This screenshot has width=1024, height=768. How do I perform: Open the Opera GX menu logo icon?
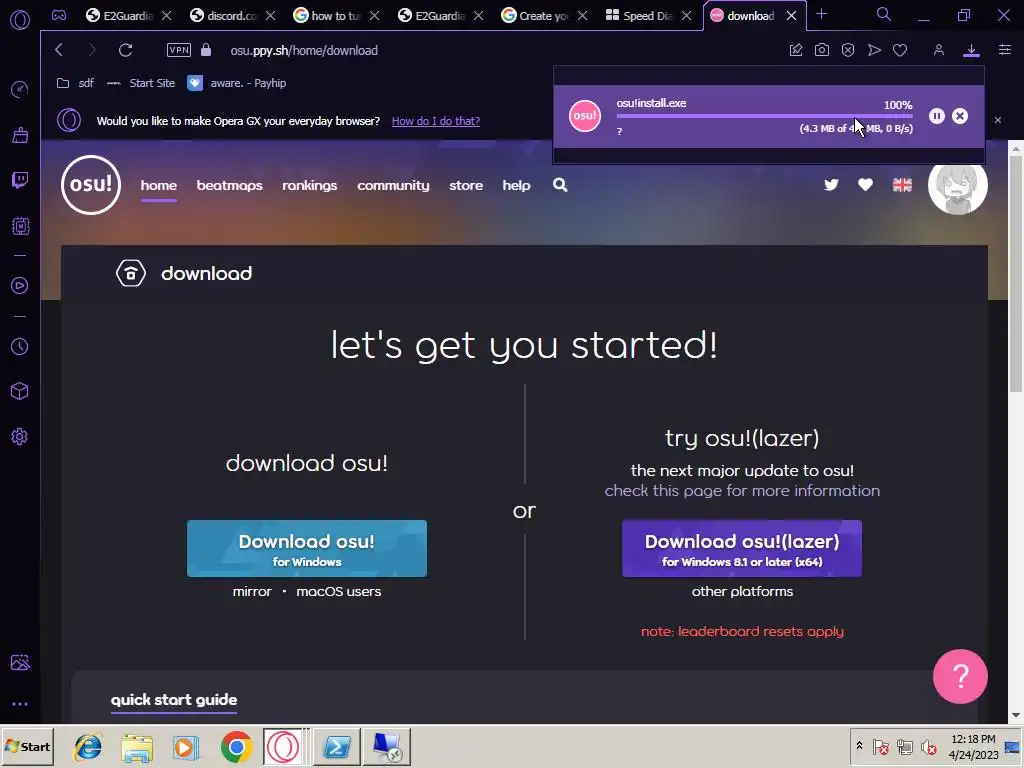20,19
